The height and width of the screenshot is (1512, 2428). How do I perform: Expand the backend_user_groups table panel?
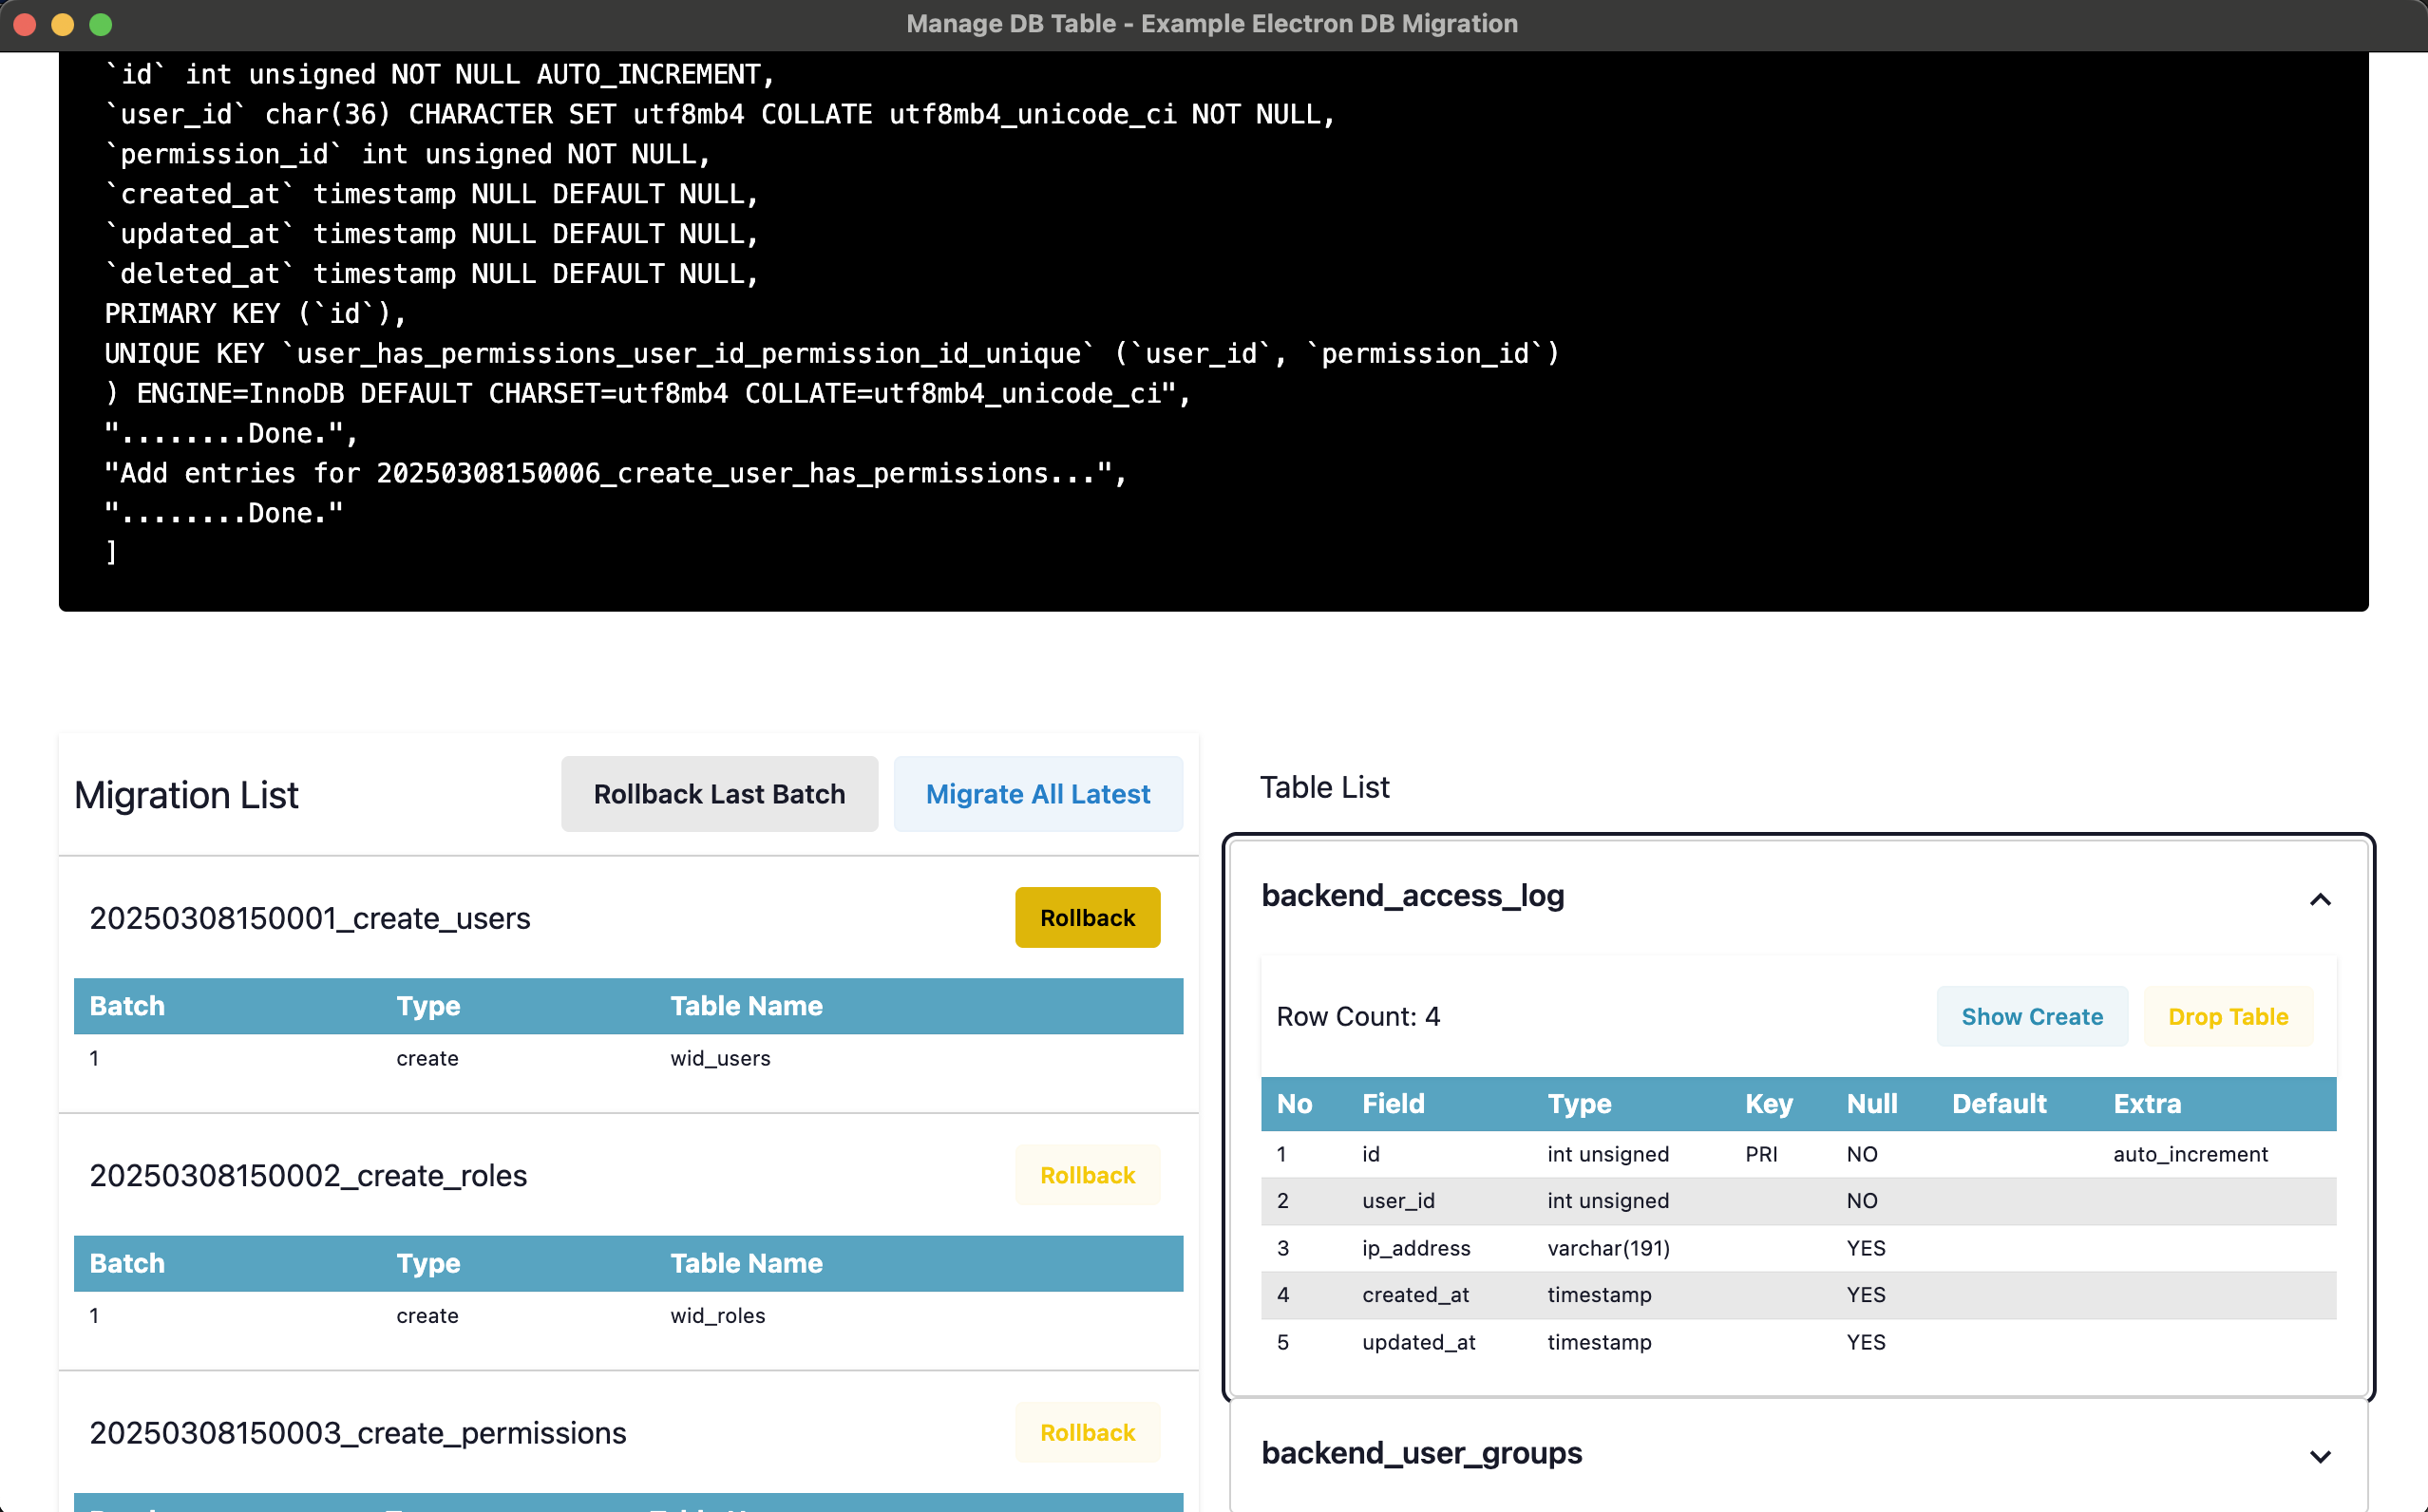[x=2319, y=1456]
